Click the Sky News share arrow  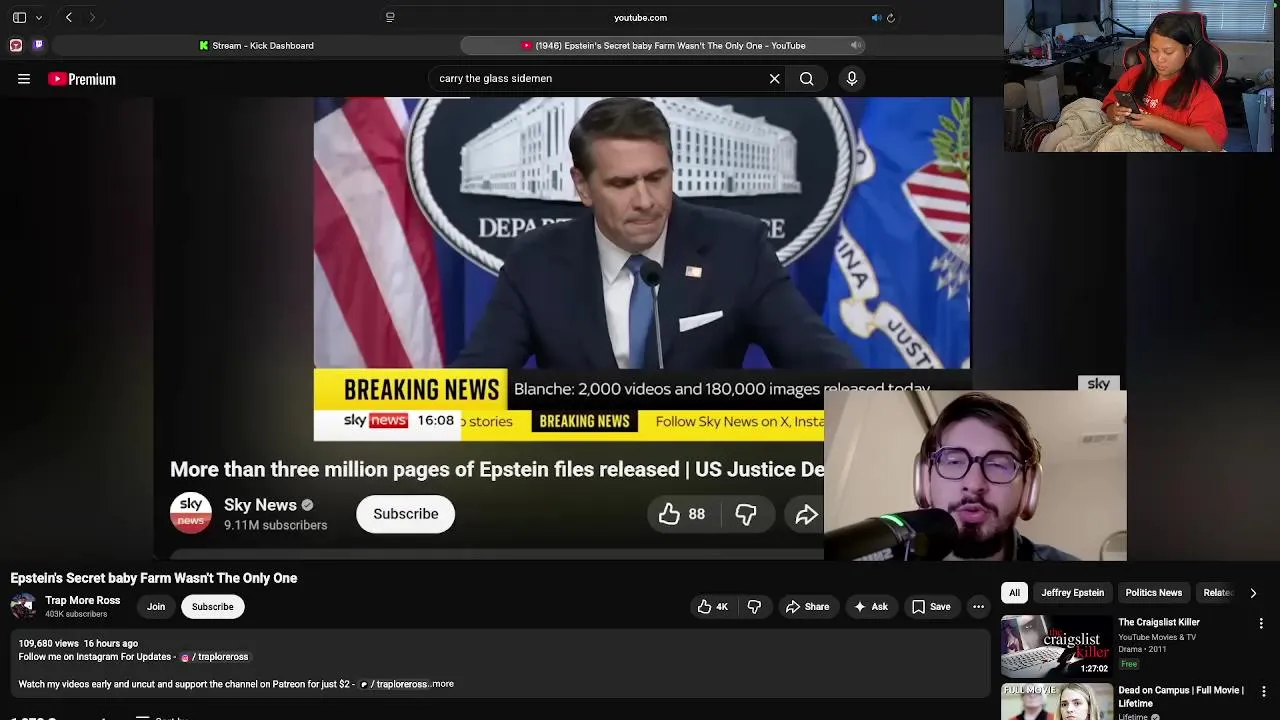click(806, 514)
